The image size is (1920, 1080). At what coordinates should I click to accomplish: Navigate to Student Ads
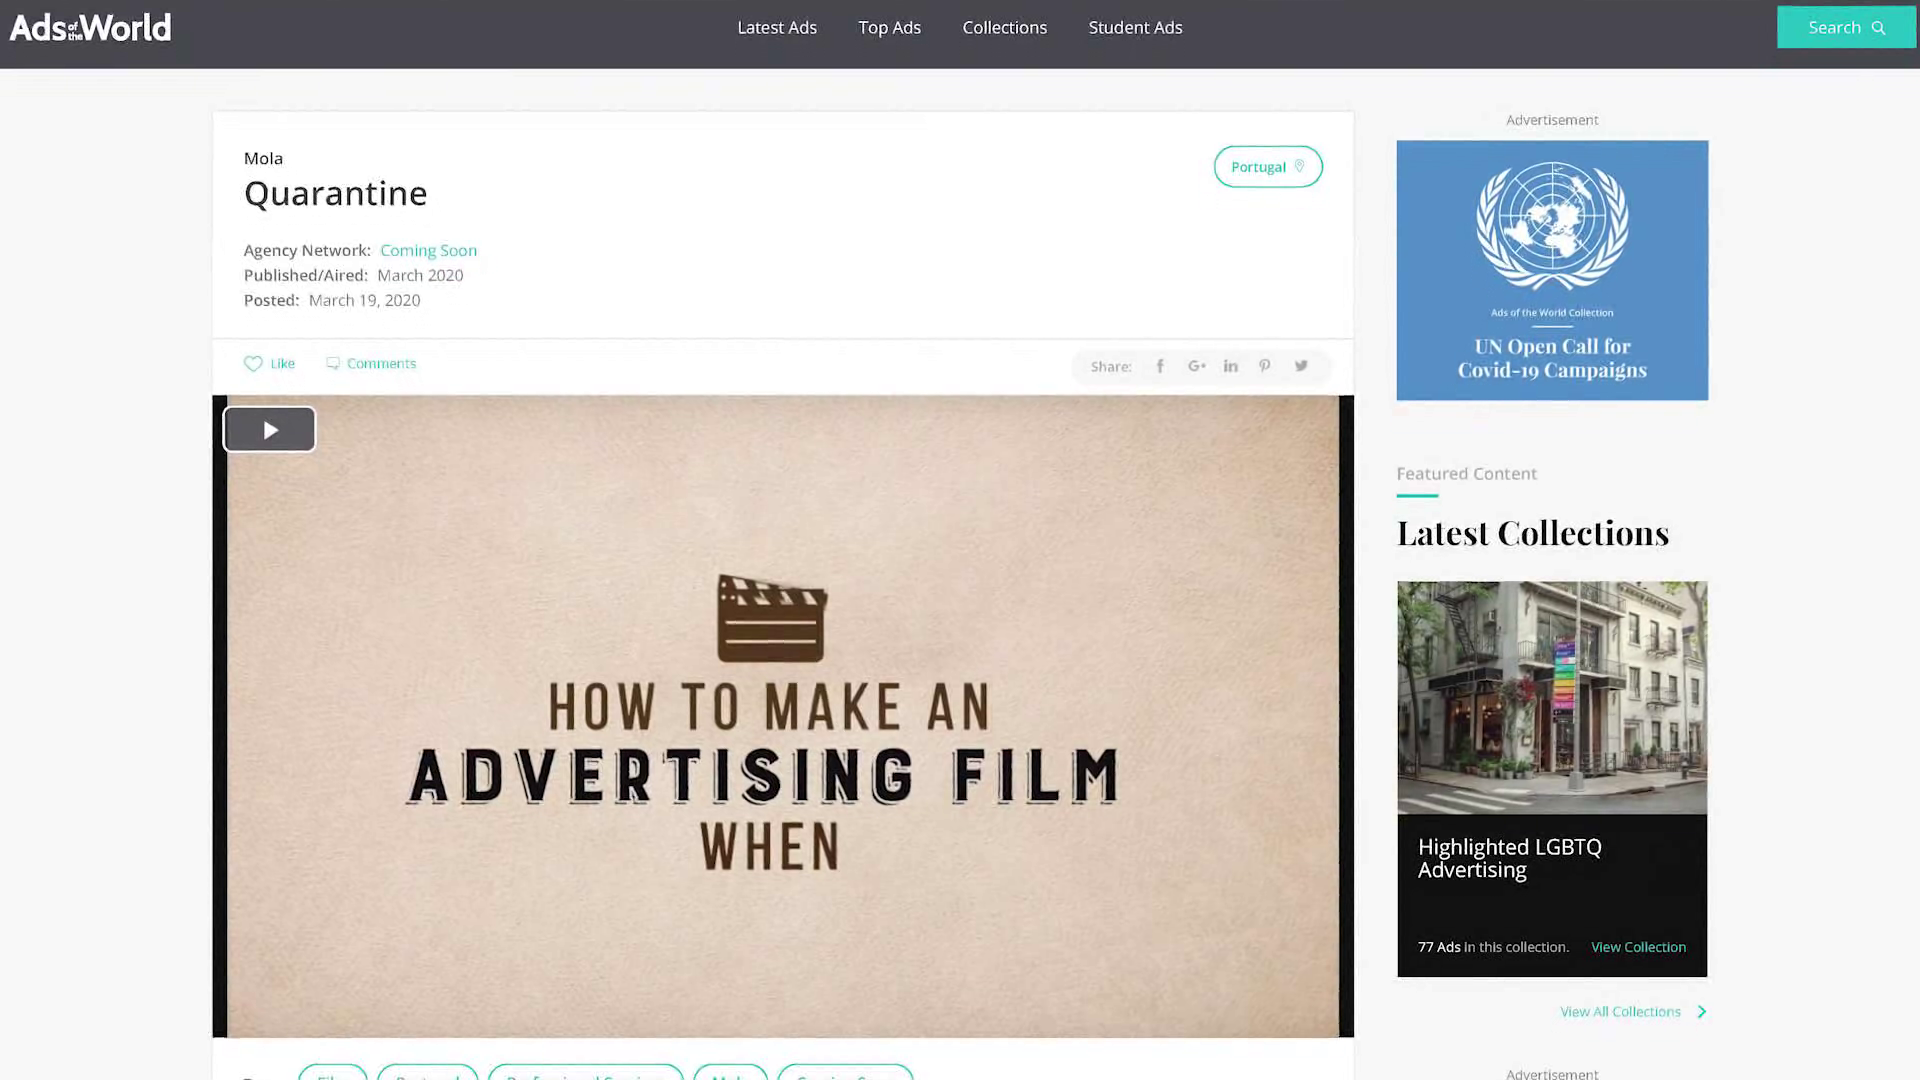tap(1135, 28)
